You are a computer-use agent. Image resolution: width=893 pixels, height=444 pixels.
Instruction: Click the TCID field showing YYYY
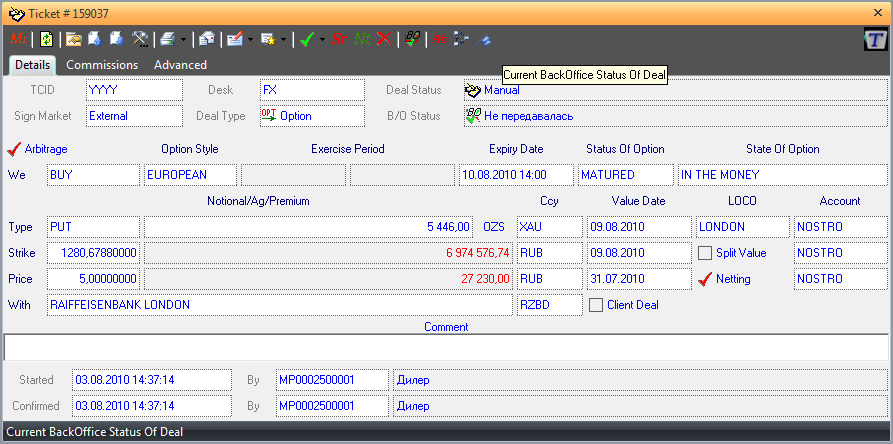[134, 90]
